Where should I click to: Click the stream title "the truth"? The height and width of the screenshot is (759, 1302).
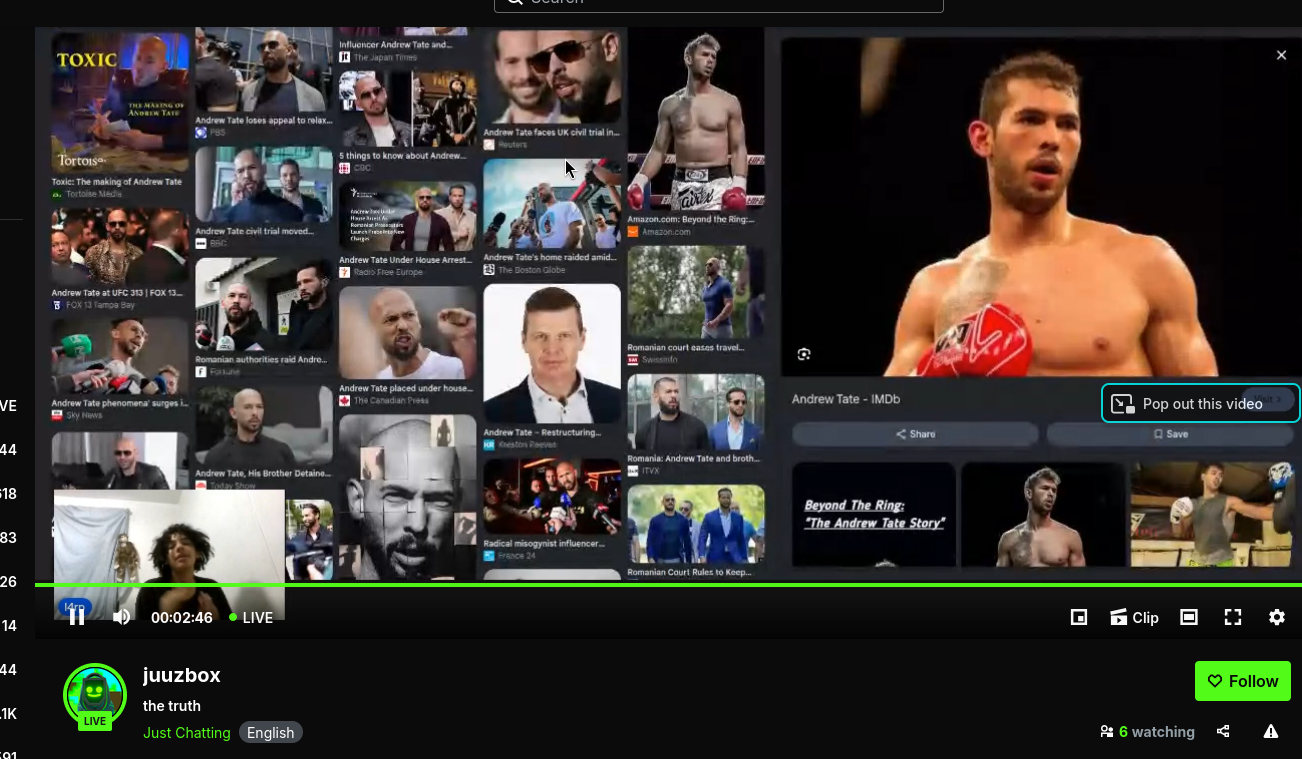172,705
